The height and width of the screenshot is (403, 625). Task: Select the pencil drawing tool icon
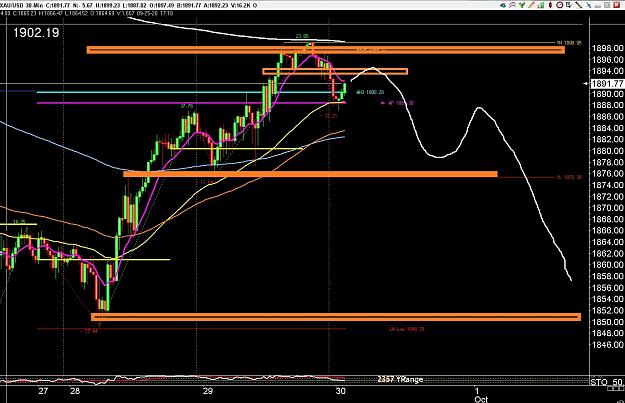[x=531, y=5]
